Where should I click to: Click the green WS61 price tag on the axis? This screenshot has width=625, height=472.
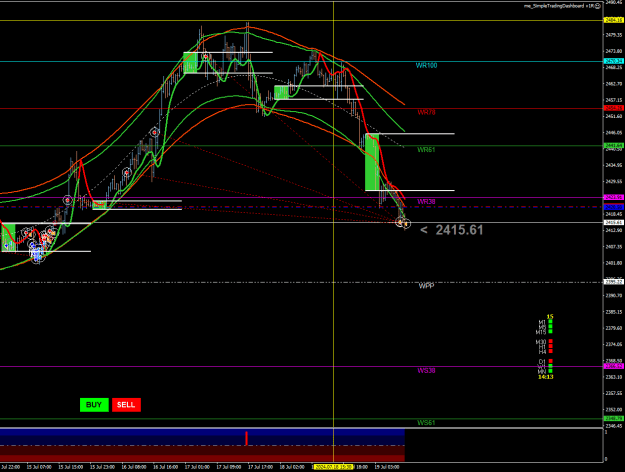(x=614, y=418)
